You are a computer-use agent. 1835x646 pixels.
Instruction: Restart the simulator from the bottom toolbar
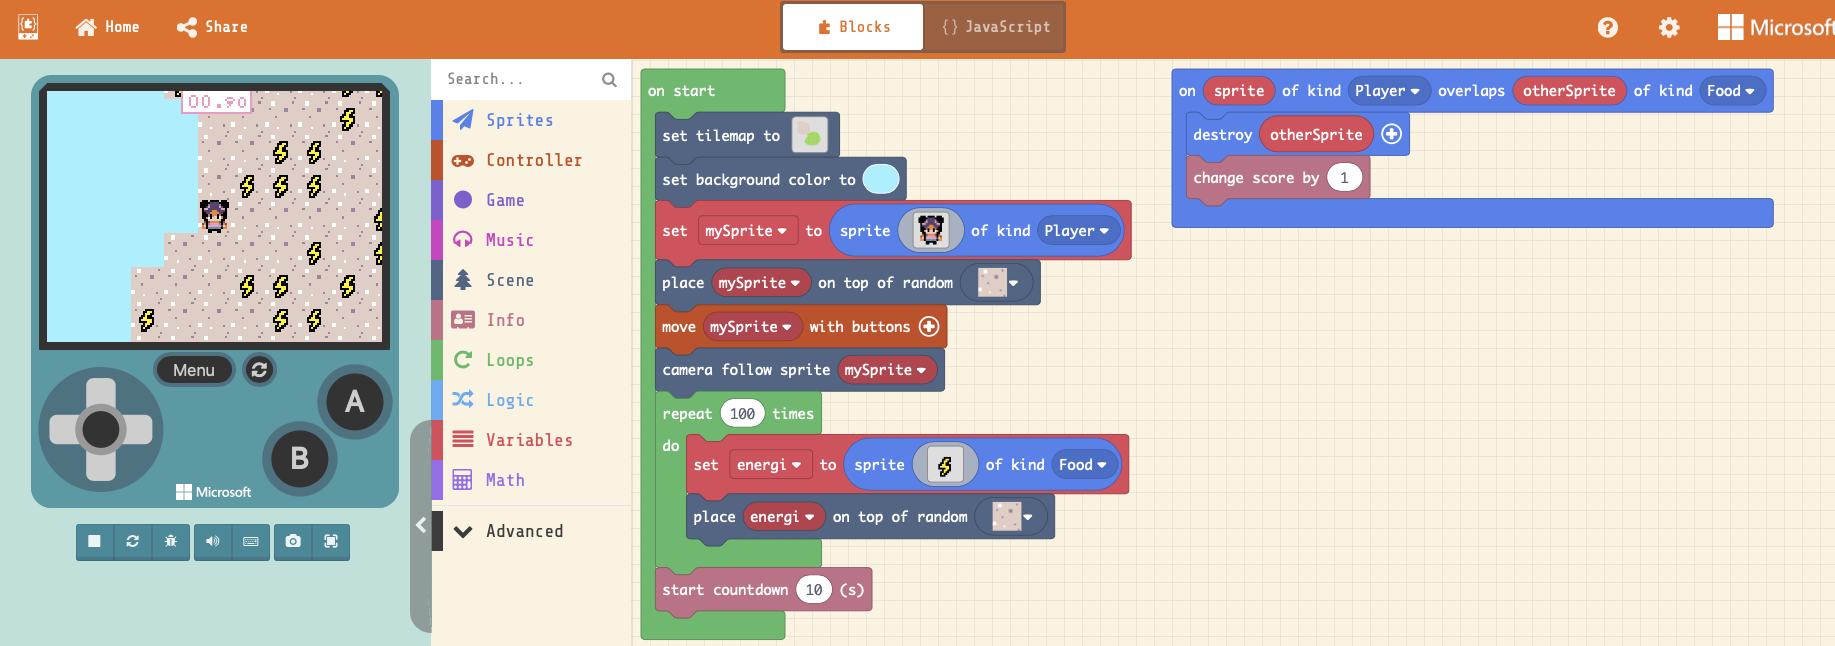click(132, 541)
